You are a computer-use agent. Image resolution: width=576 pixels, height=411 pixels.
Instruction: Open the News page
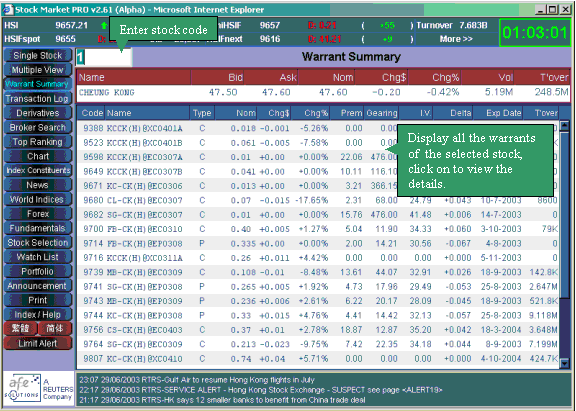click(x=38, y=185)
